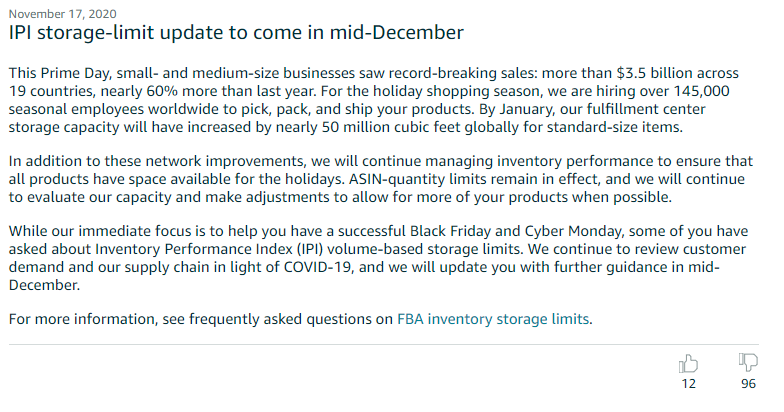This screenshot has width=784, height=412.
Task: Click the paragraph starting with This Prime Day
Action: [374, 100]
